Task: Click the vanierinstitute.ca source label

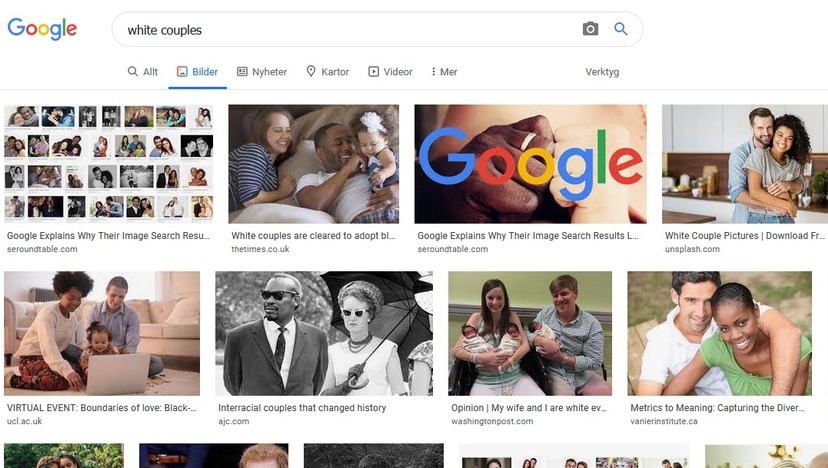Action: [x=664, y=421]
